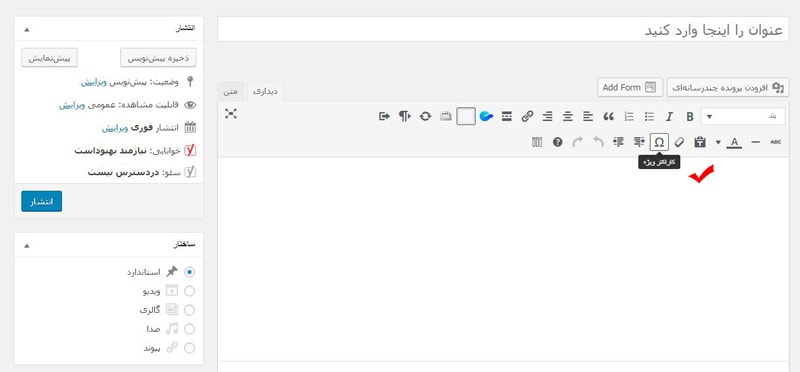Align text left

[588, 117]
